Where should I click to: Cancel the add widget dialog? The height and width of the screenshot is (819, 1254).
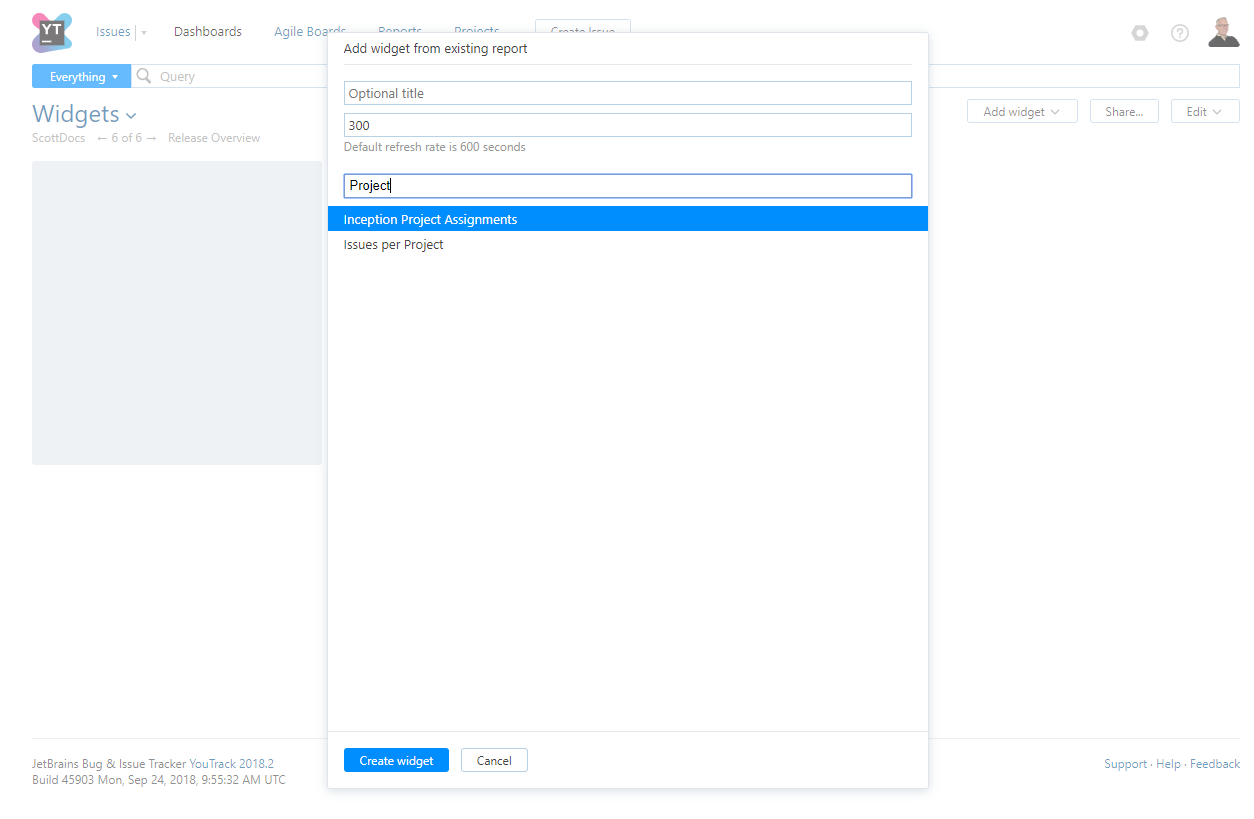494,760
